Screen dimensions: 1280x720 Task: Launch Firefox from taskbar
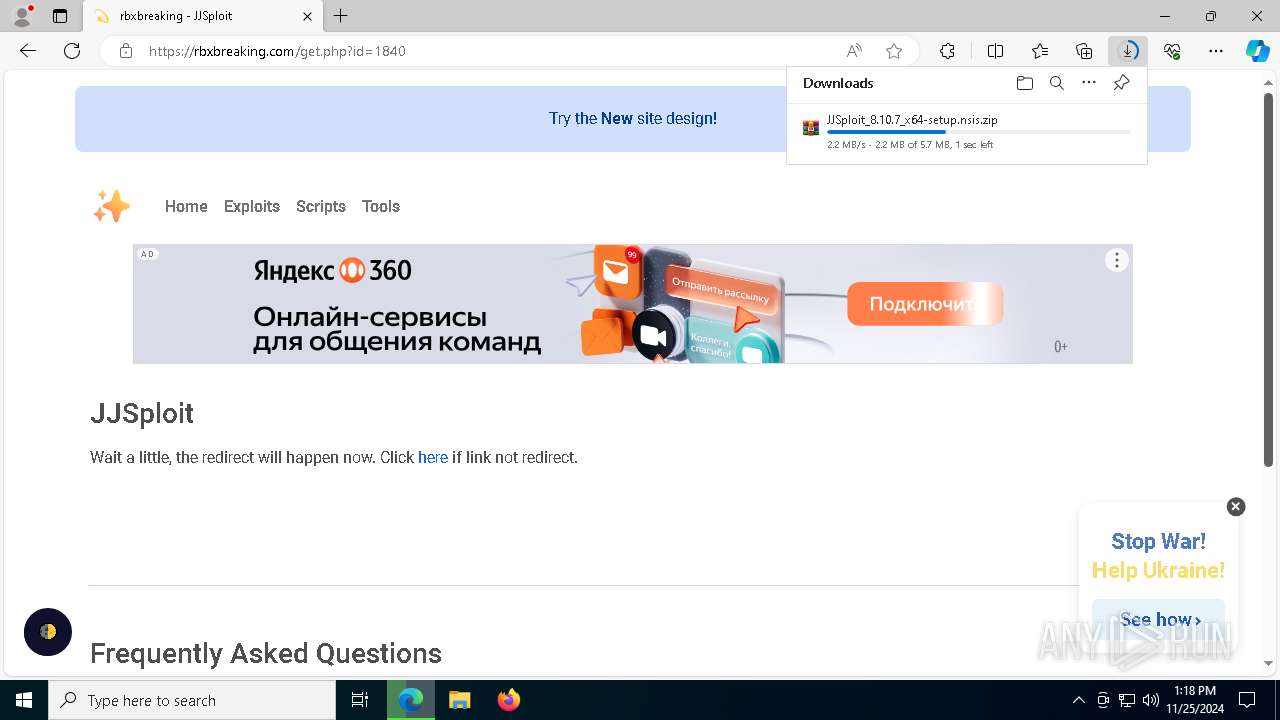508,700
